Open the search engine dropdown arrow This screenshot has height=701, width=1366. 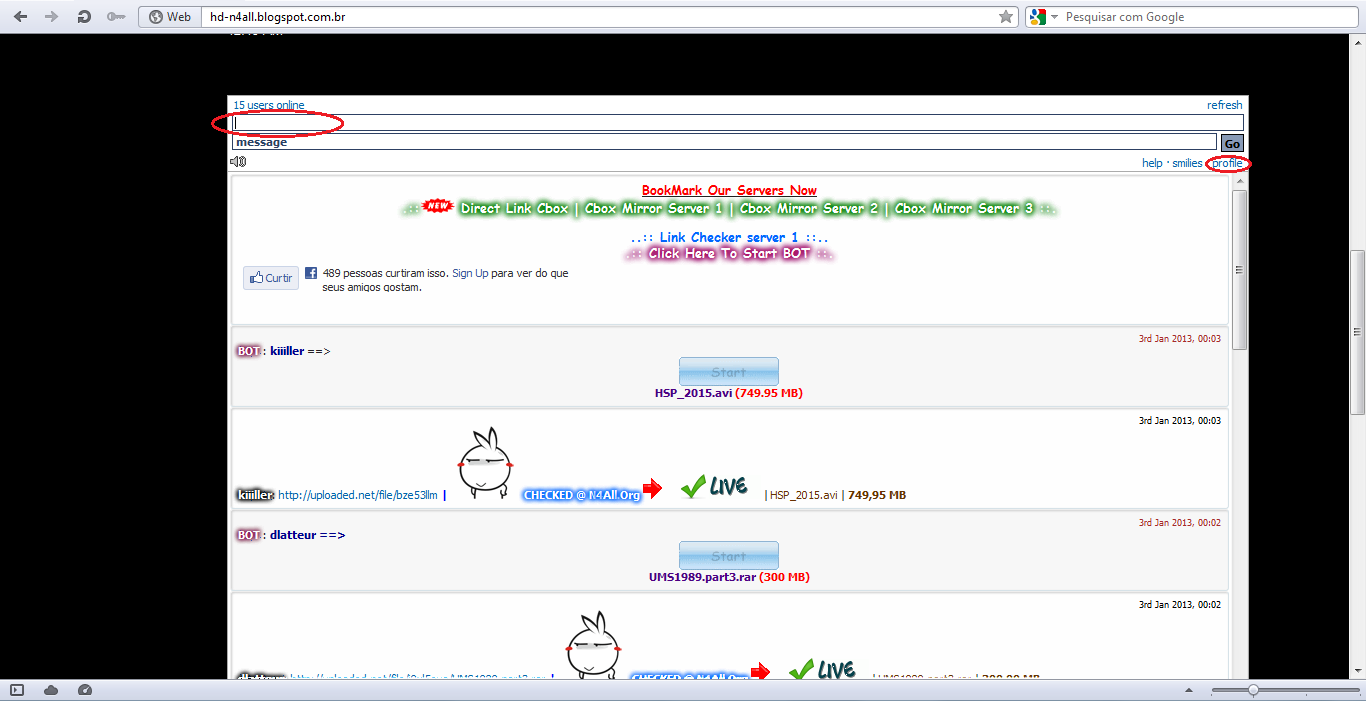1054,17
